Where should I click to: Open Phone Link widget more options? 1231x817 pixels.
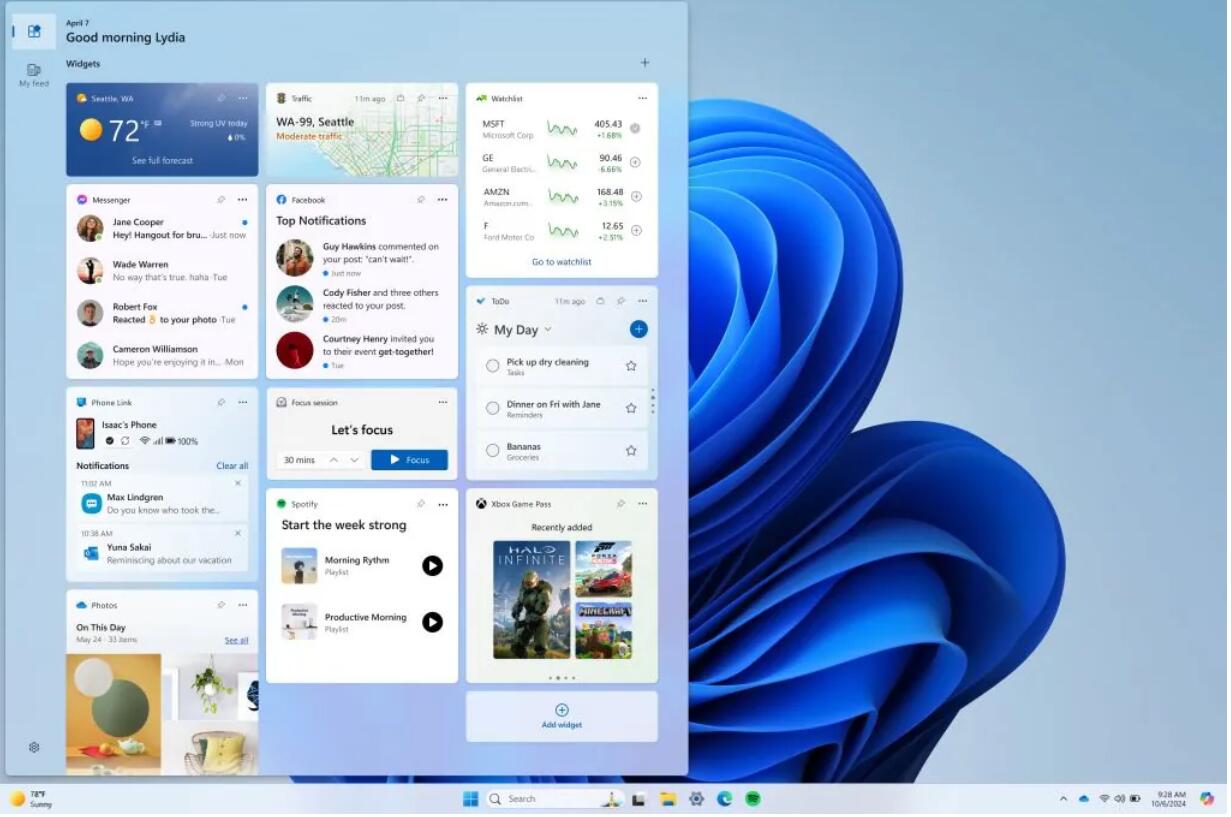243,403
